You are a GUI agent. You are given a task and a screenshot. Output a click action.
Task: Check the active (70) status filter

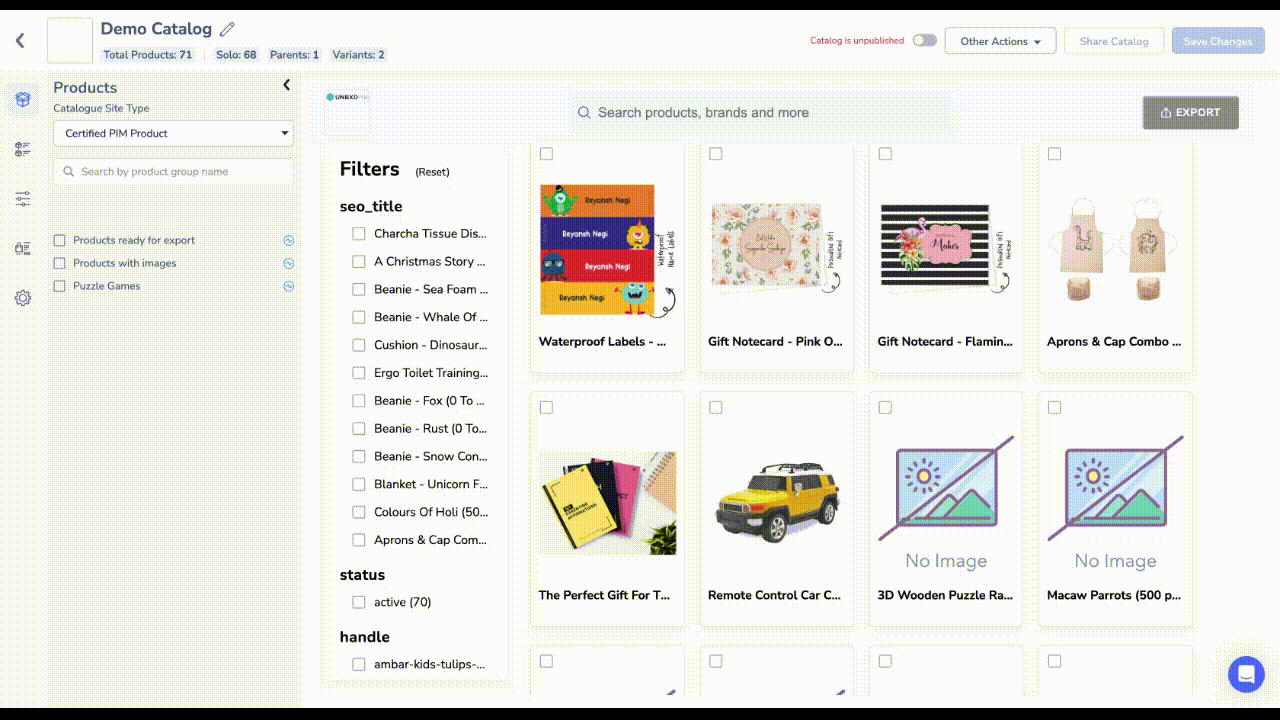[x=359, y=602]
